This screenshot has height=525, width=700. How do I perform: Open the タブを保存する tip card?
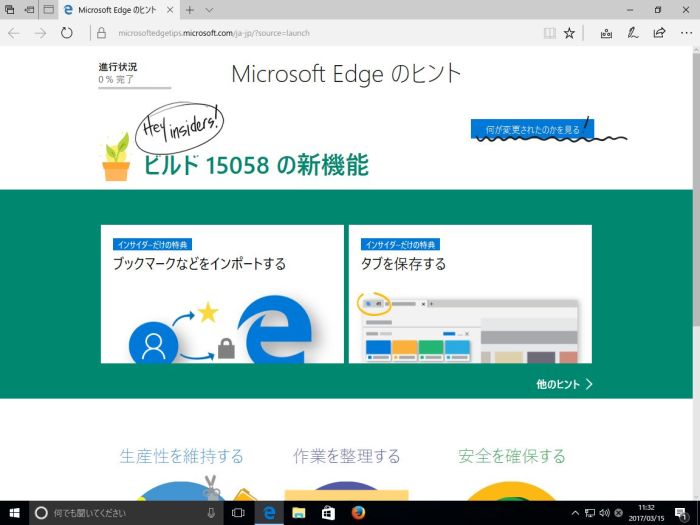pyautogui.click(x=469, y=294)
